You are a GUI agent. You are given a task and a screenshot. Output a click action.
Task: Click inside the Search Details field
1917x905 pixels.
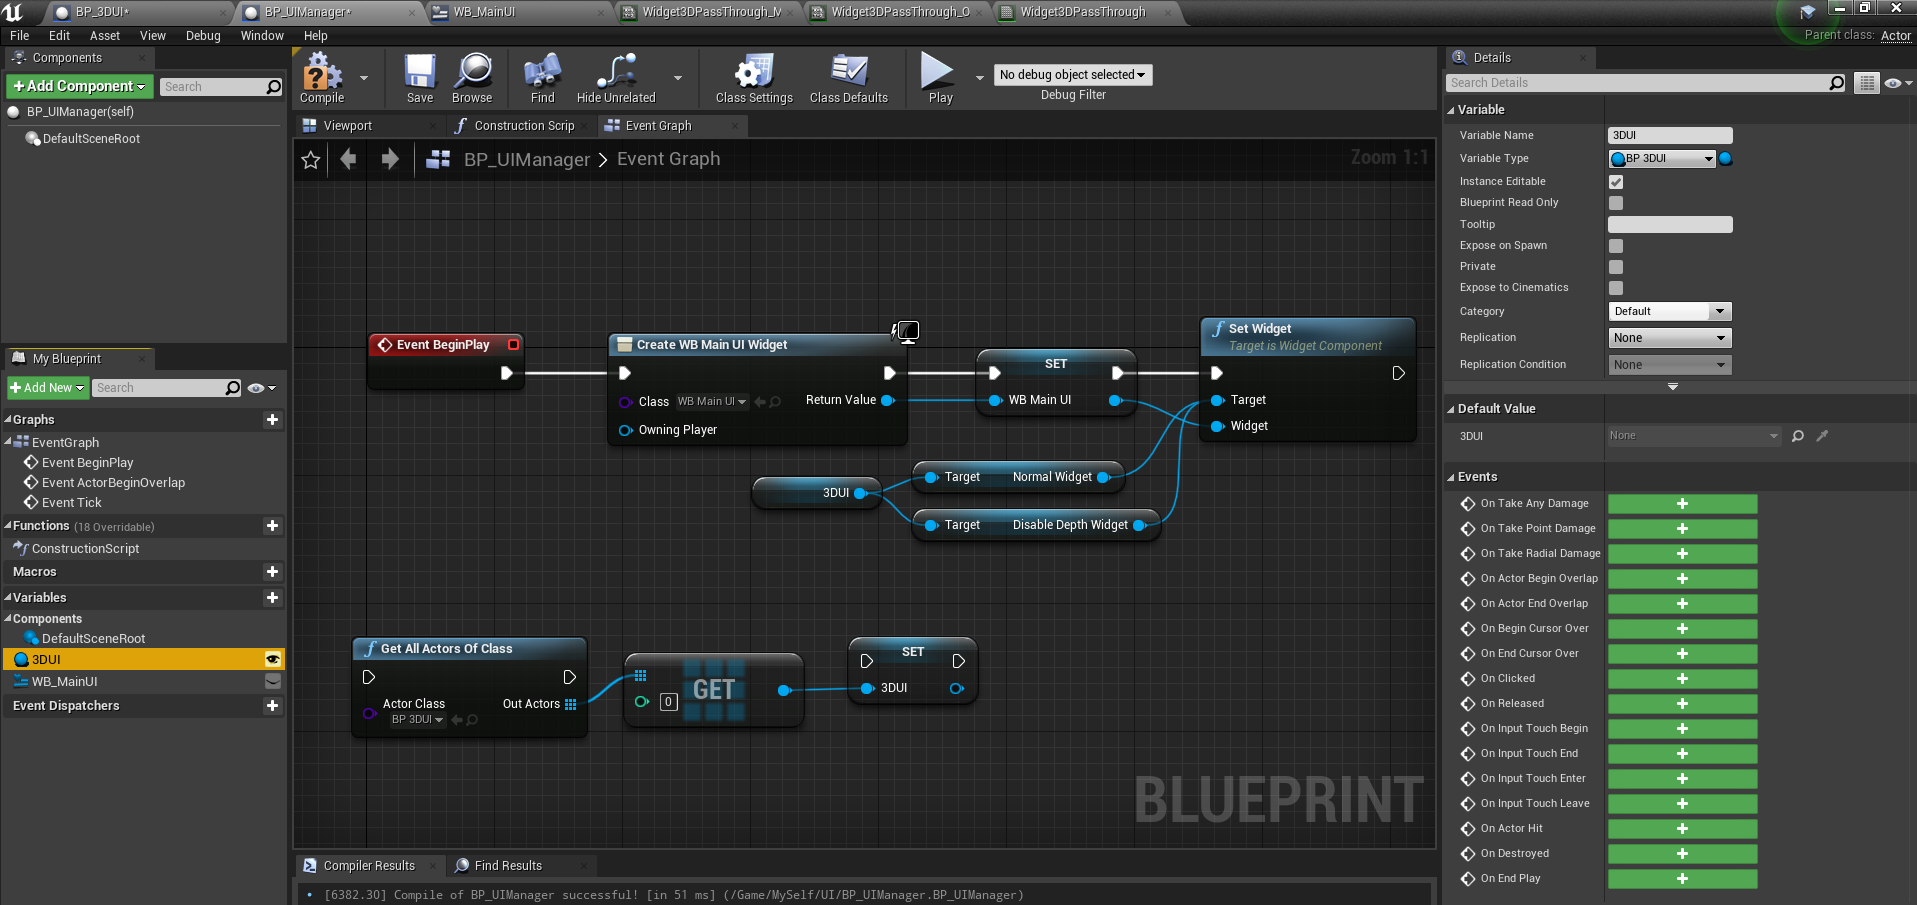click(x=1640, y=82)
